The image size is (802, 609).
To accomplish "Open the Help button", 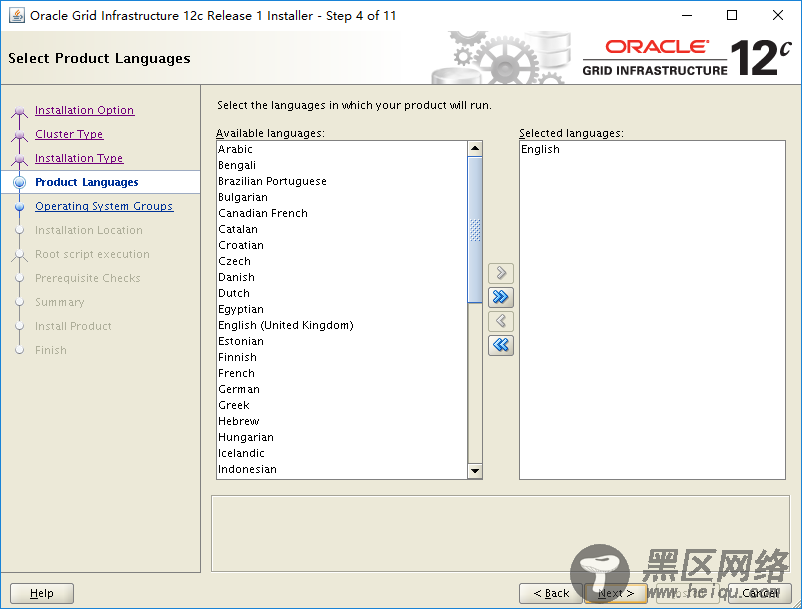I will 42,593.
